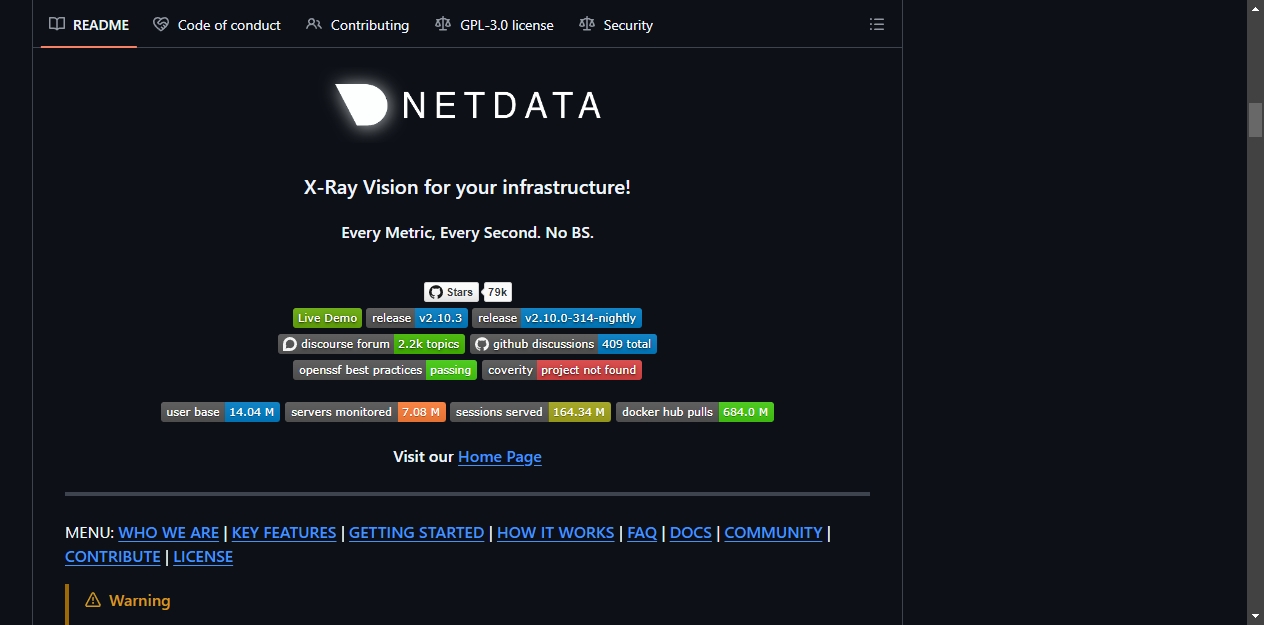This screenshot has height=625, width=1264.
Task: Click the Security scale icon
Action: pyautogui.click(x=587, y=25)
